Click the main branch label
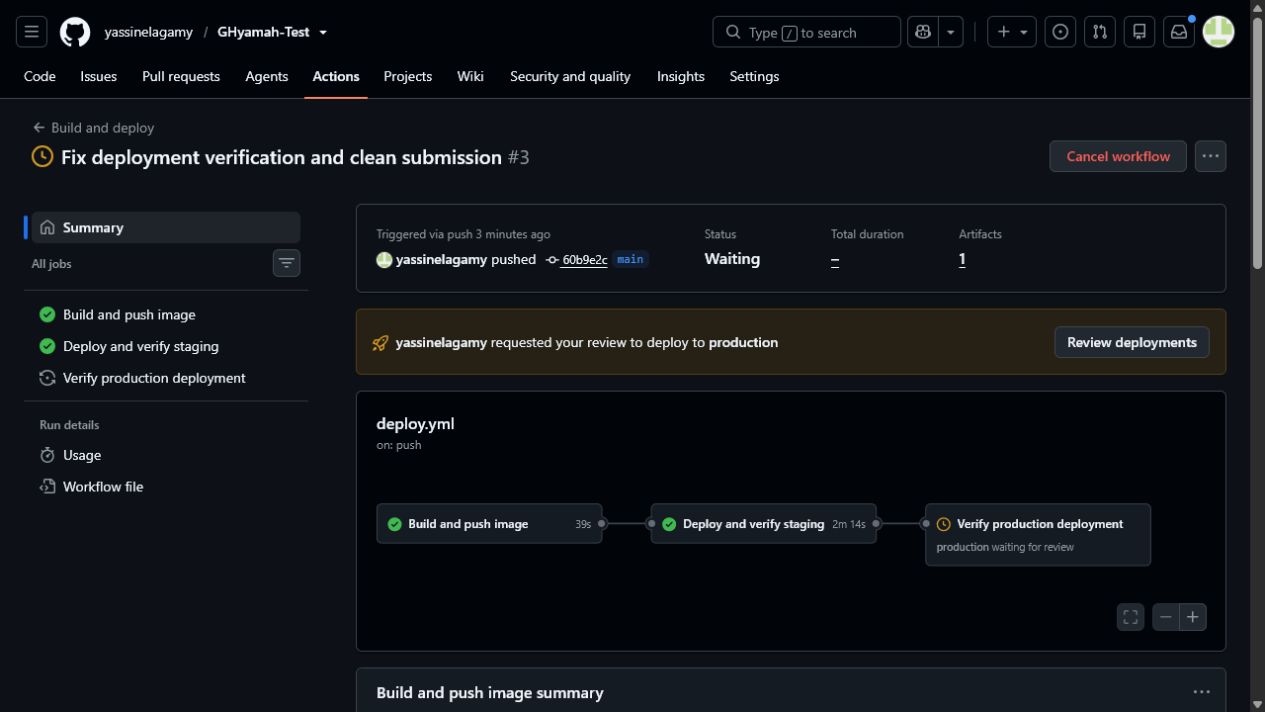1265x712 pixels. click(x=630, y=259)
